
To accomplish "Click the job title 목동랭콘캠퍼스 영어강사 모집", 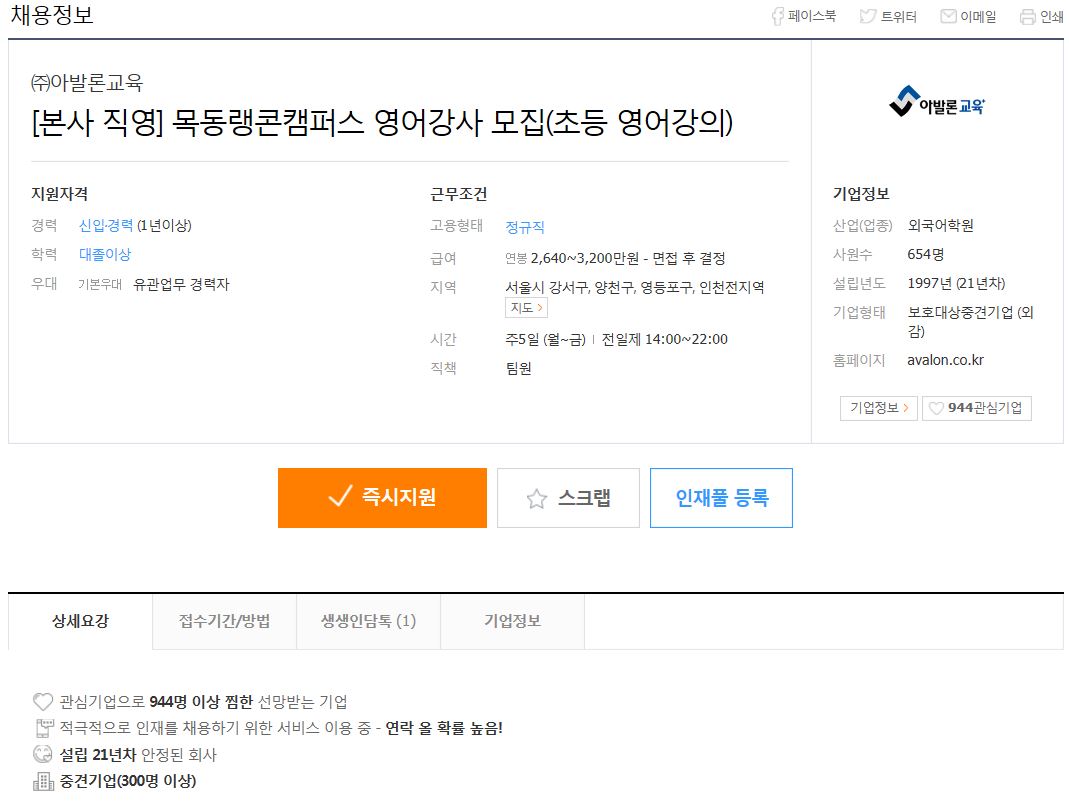I will coord(382,123).
